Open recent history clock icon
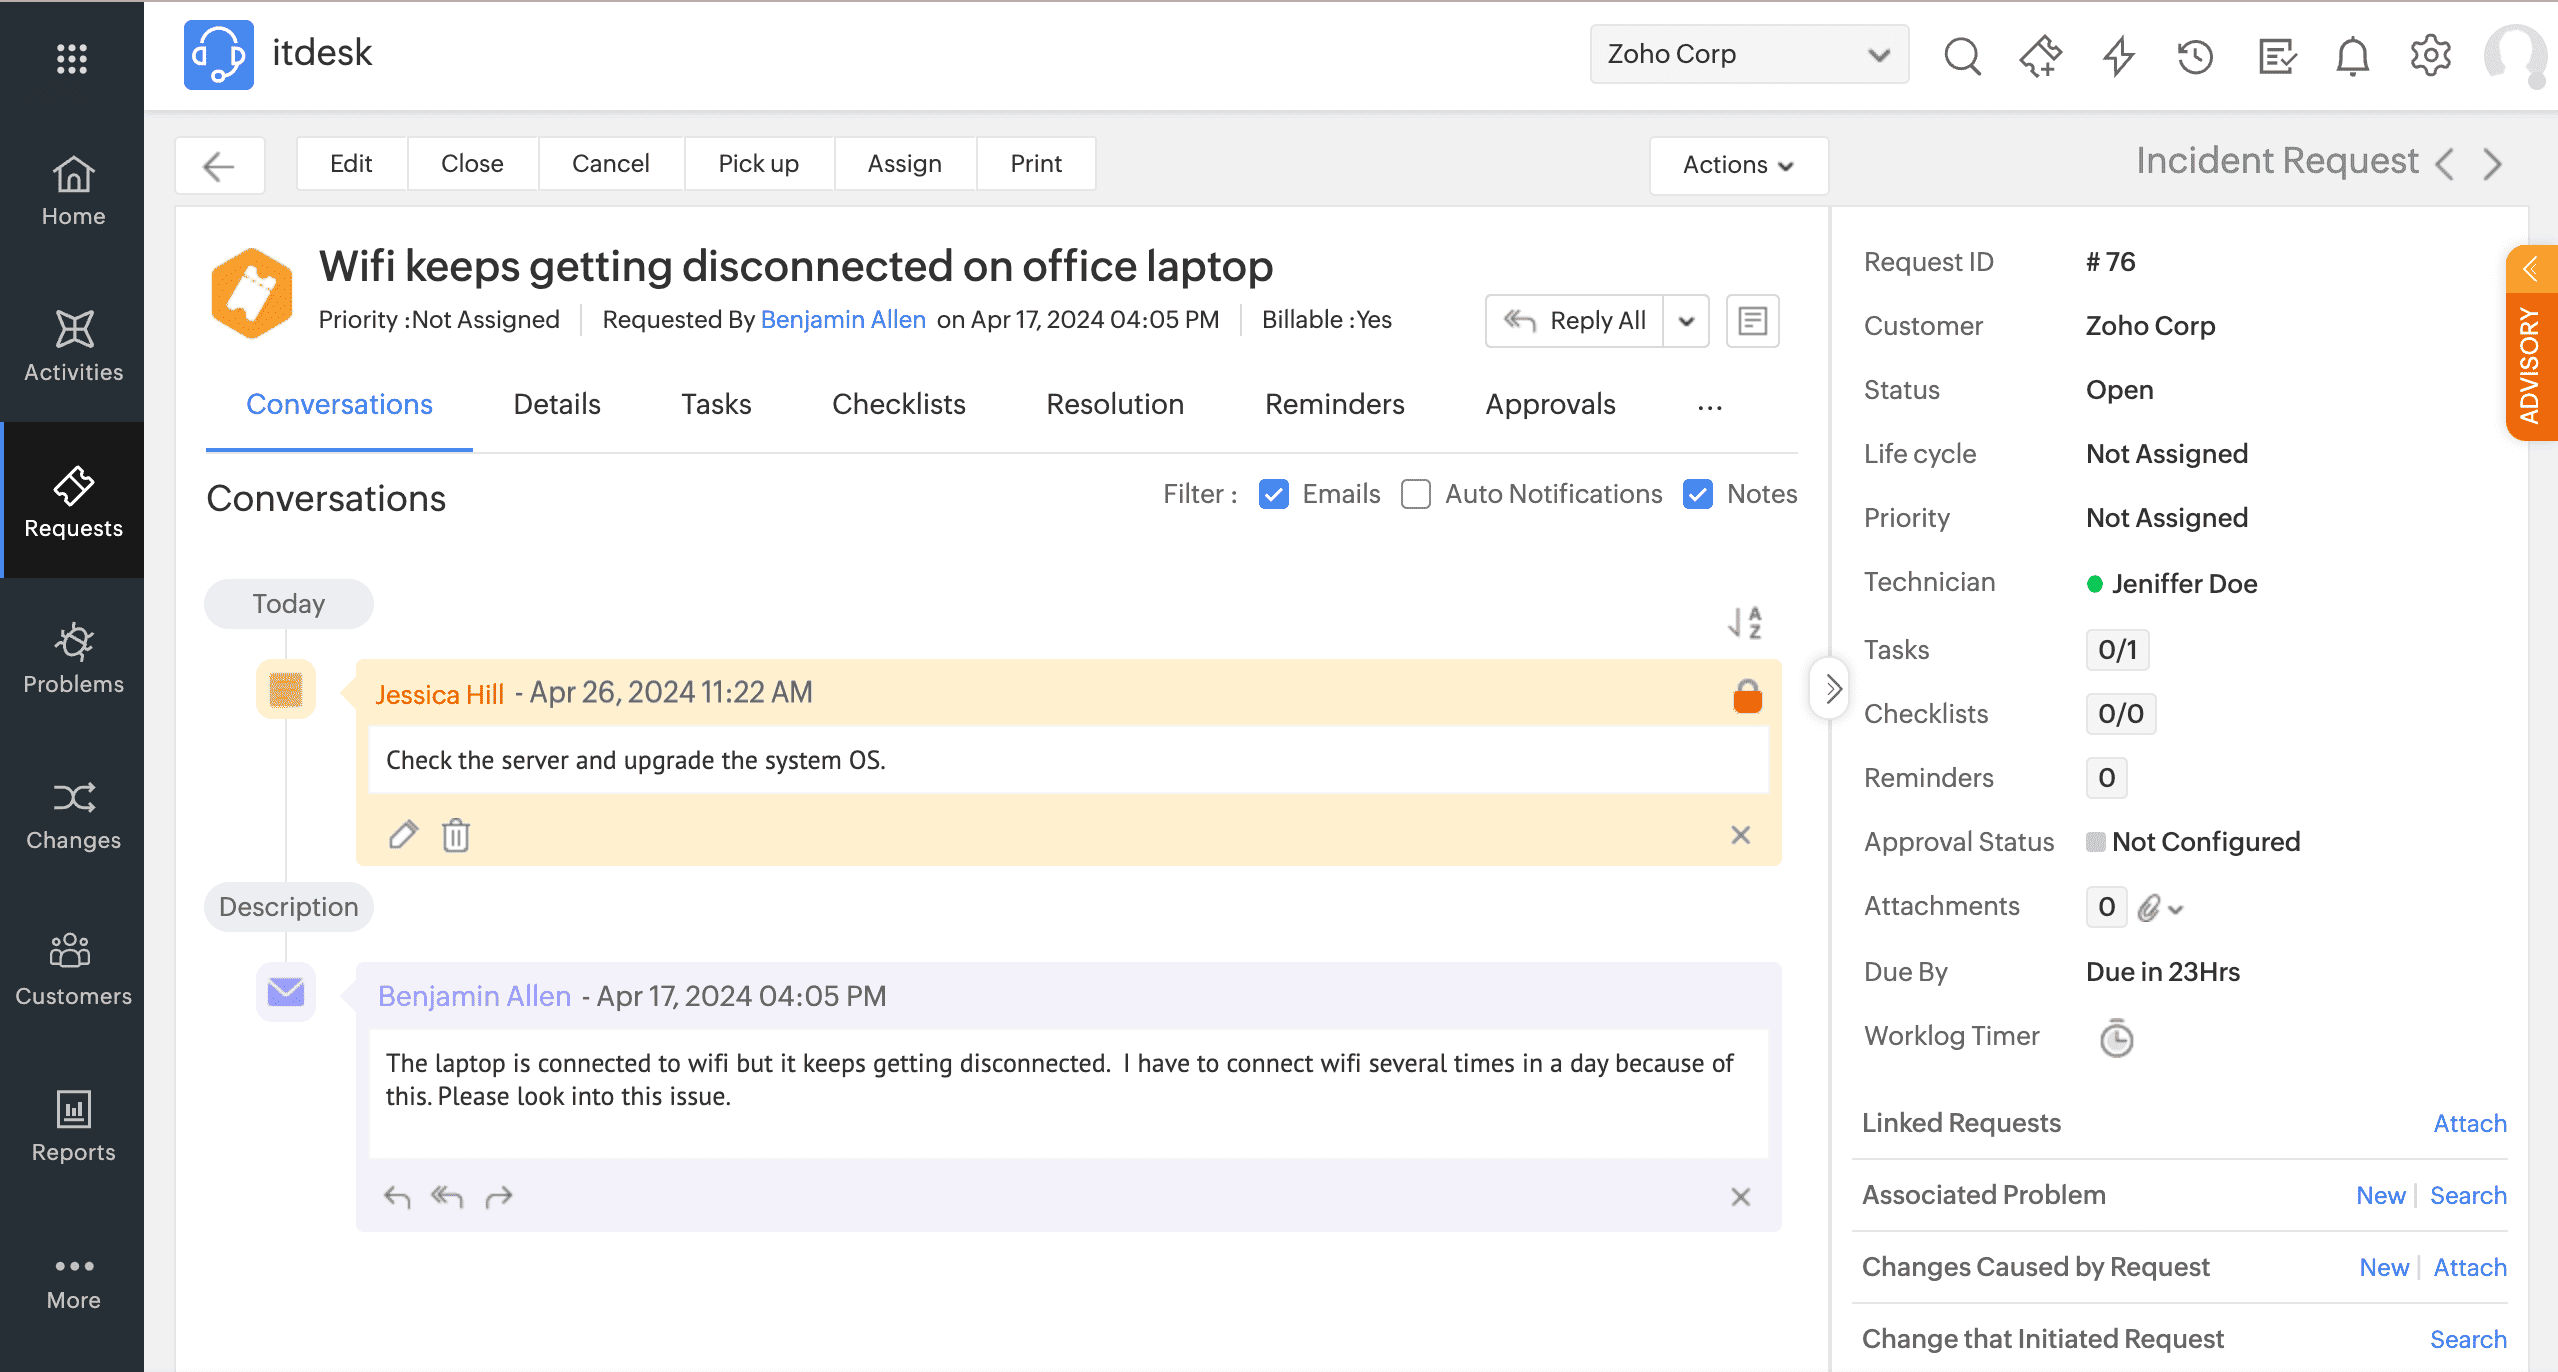2558x1372 pixels. [x=2195, y=56]
